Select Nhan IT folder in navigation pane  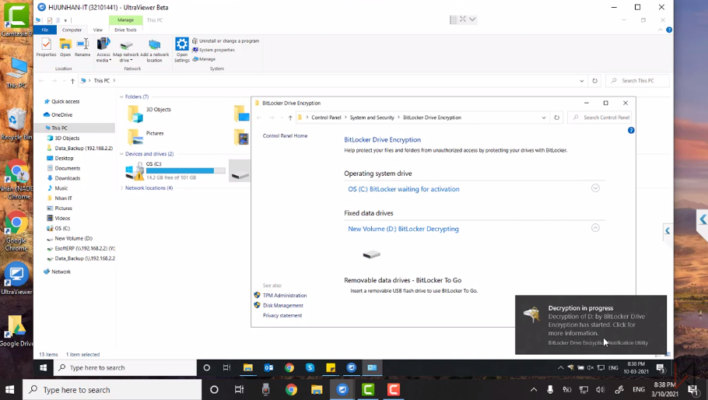pyautogui.click(x=63, y=198)
